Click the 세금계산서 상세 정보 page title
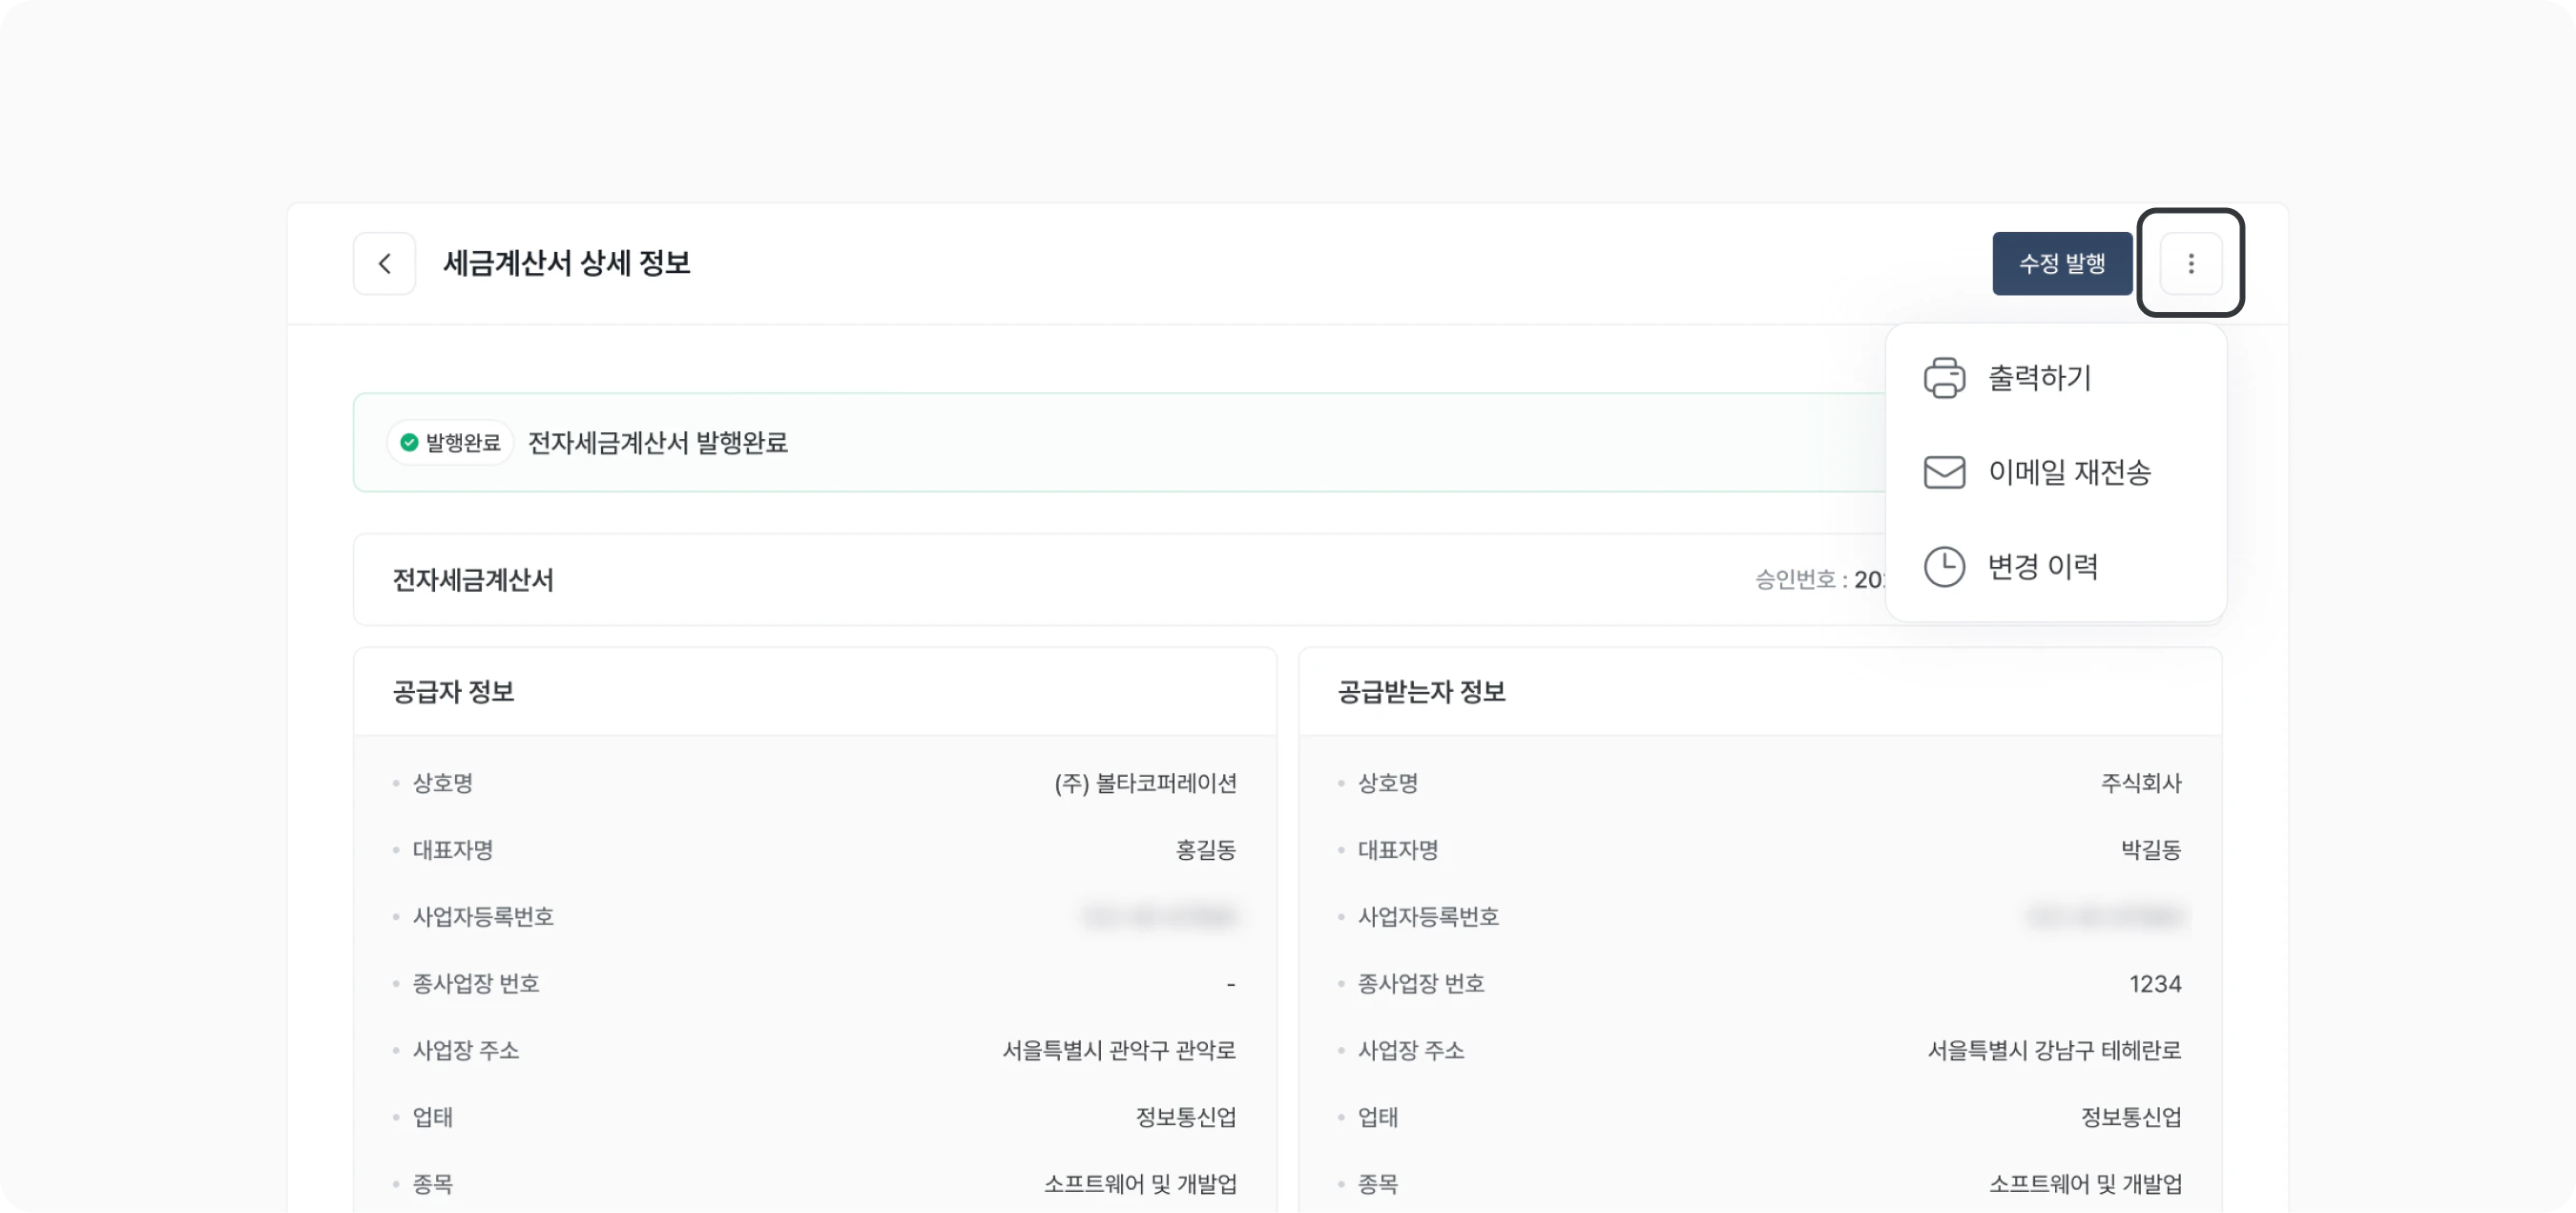Image resolution: width=2576 pixels, height=1213 pixels. pyautogui.click(x=567, y=264)
